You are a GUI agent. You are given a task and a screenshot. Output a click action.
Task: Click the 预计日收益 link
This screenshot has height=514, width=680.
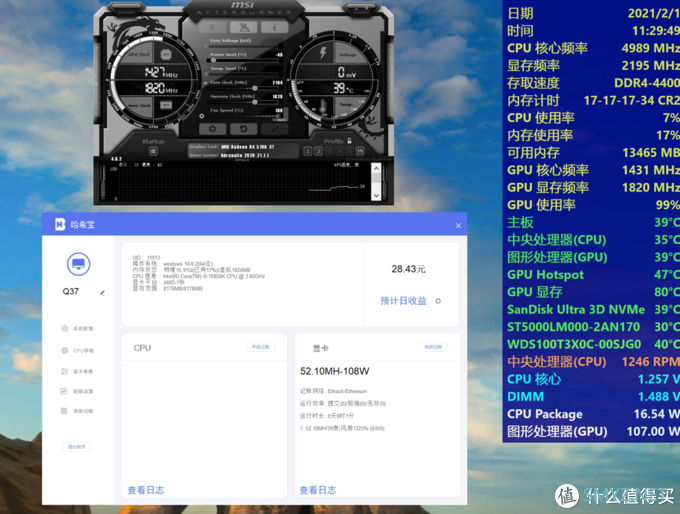click(x=403, y=301)
